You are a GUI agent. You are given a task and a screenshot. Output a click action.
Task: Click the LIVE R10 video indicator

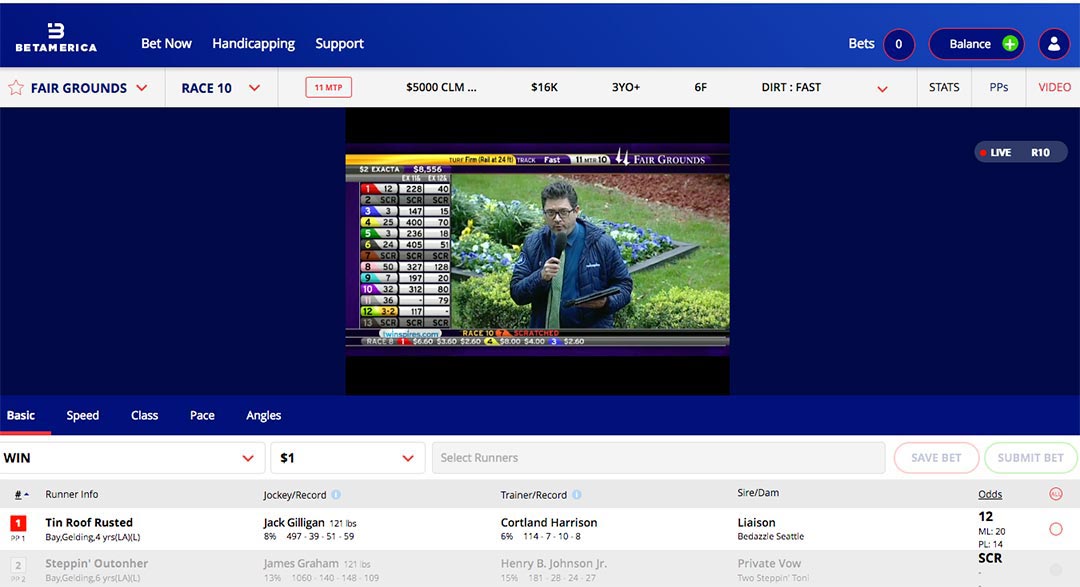1020,153
